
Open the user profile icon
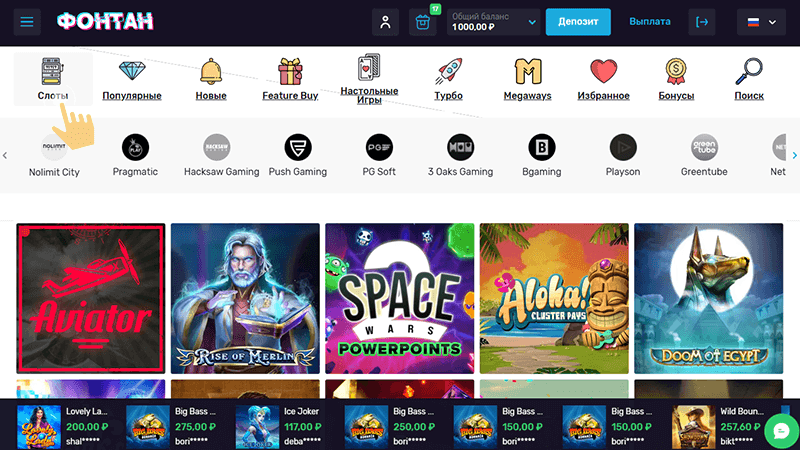click(x=385, y=22)
